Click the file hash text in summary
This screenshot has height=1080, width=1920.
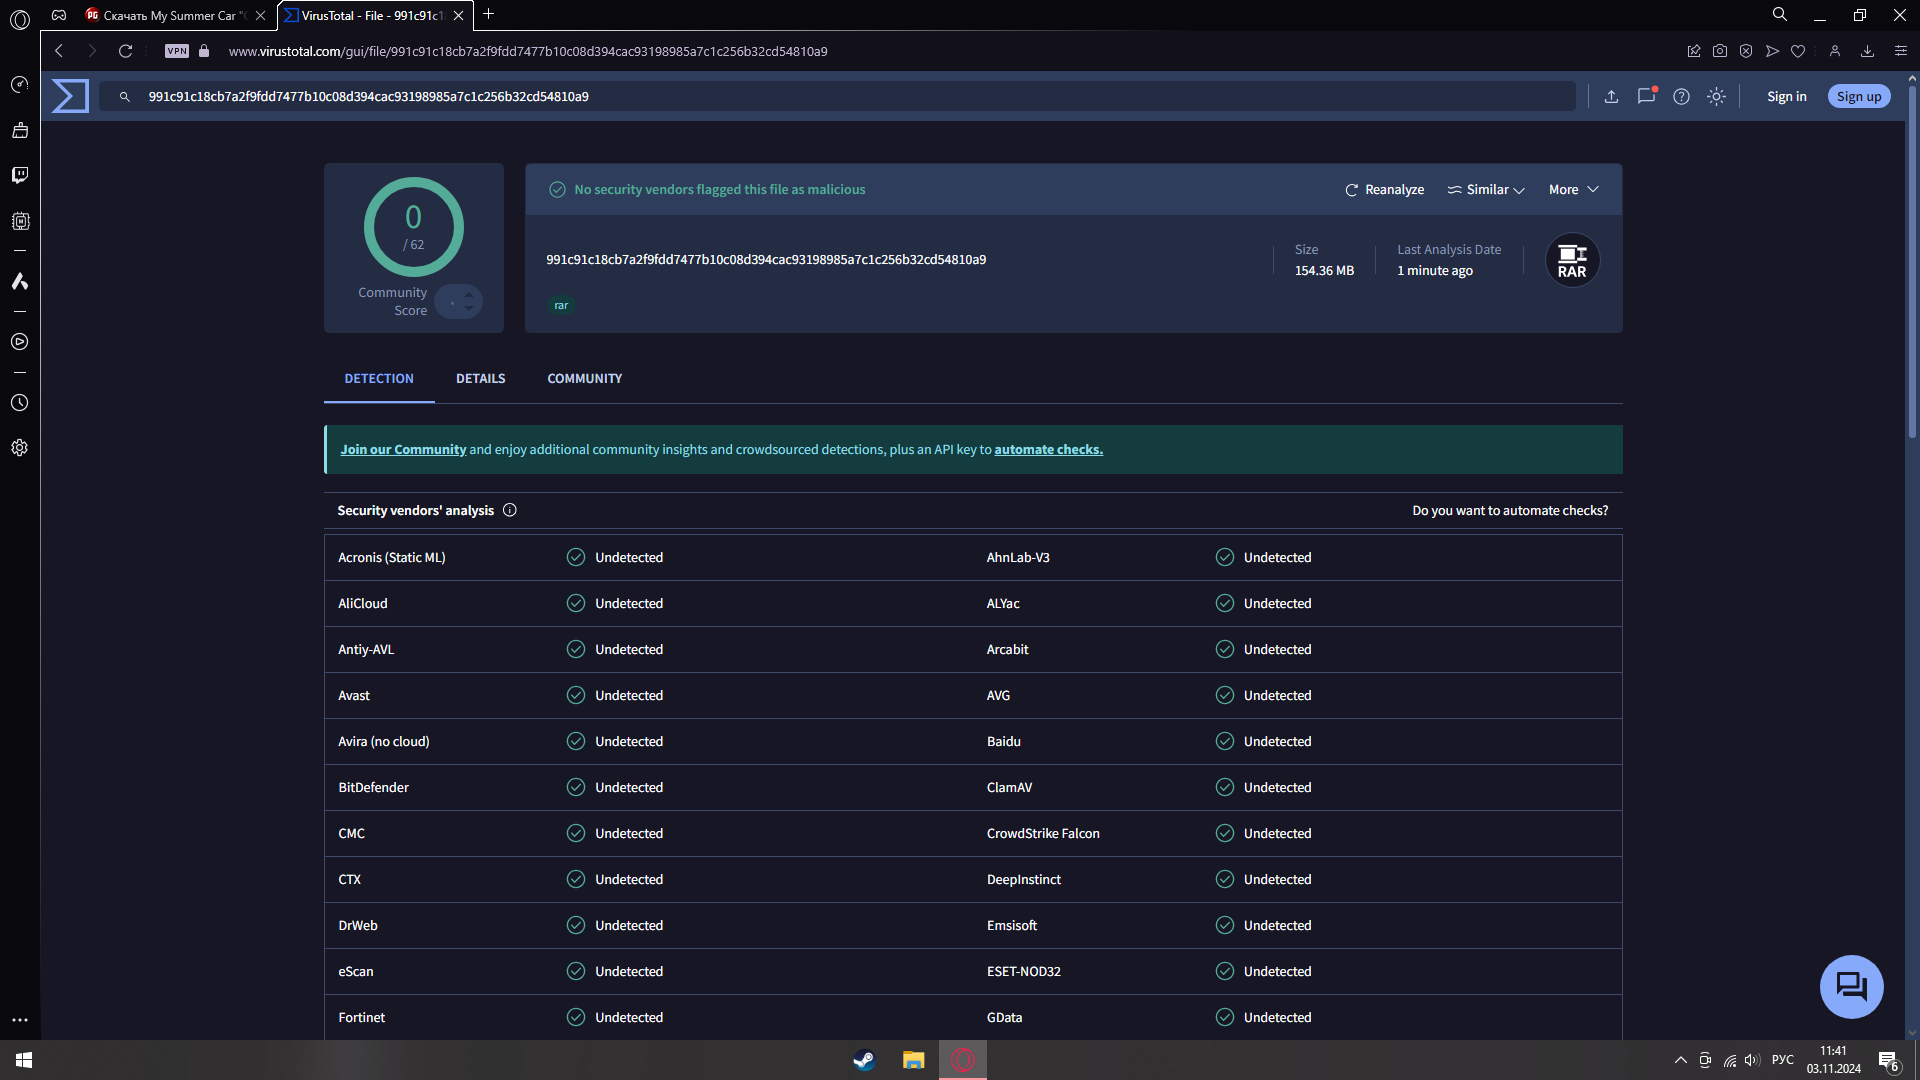click(766, 260)
